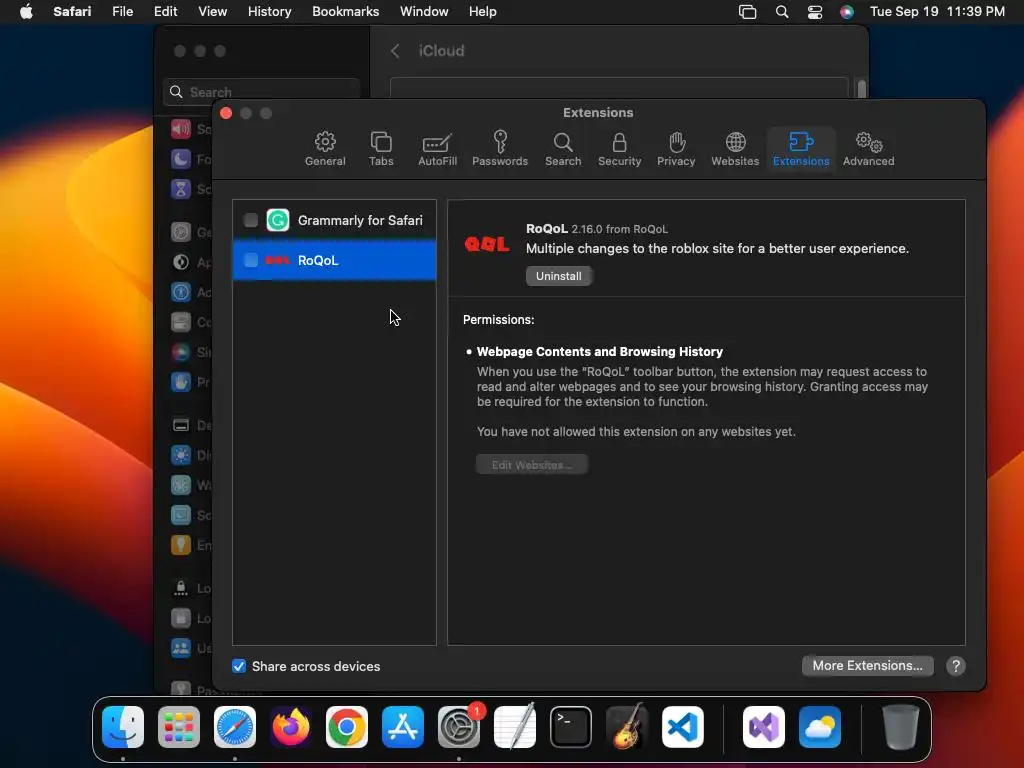Open Spotlight search in menu bar
Viewport: 1024px width, 768px height.
[782, 12]
